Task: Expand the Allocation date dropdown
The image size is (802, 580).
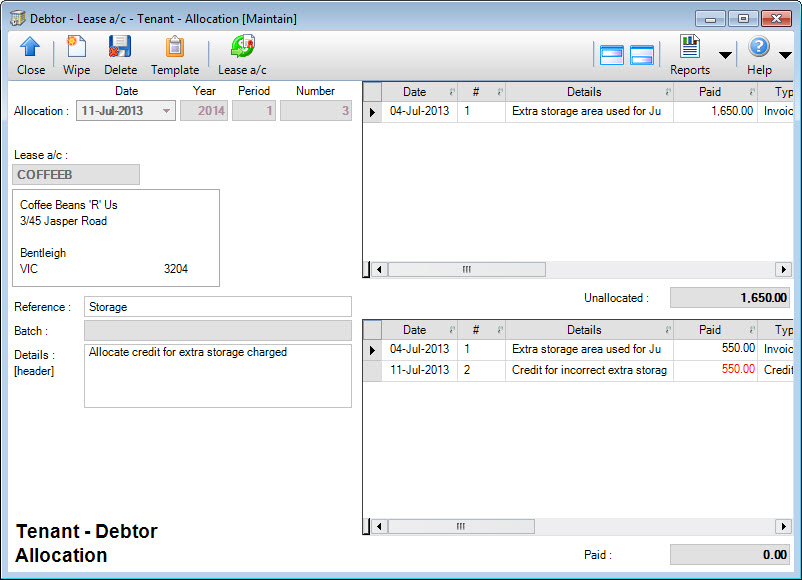Action: tap(166, 111)
